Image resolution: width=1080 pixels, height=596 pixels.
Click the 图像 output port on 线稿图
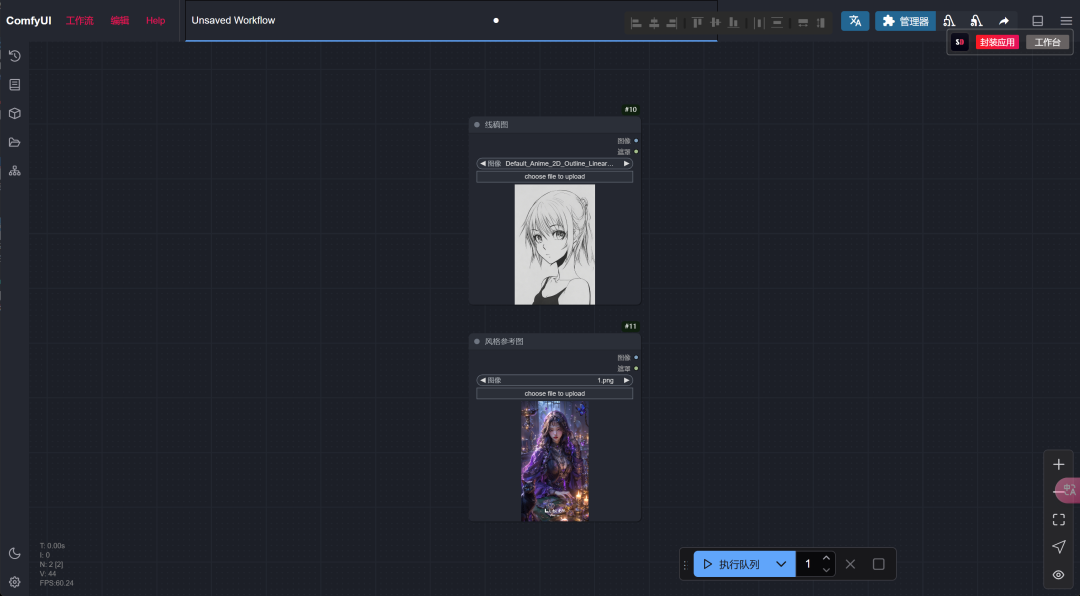click(636, 141)
